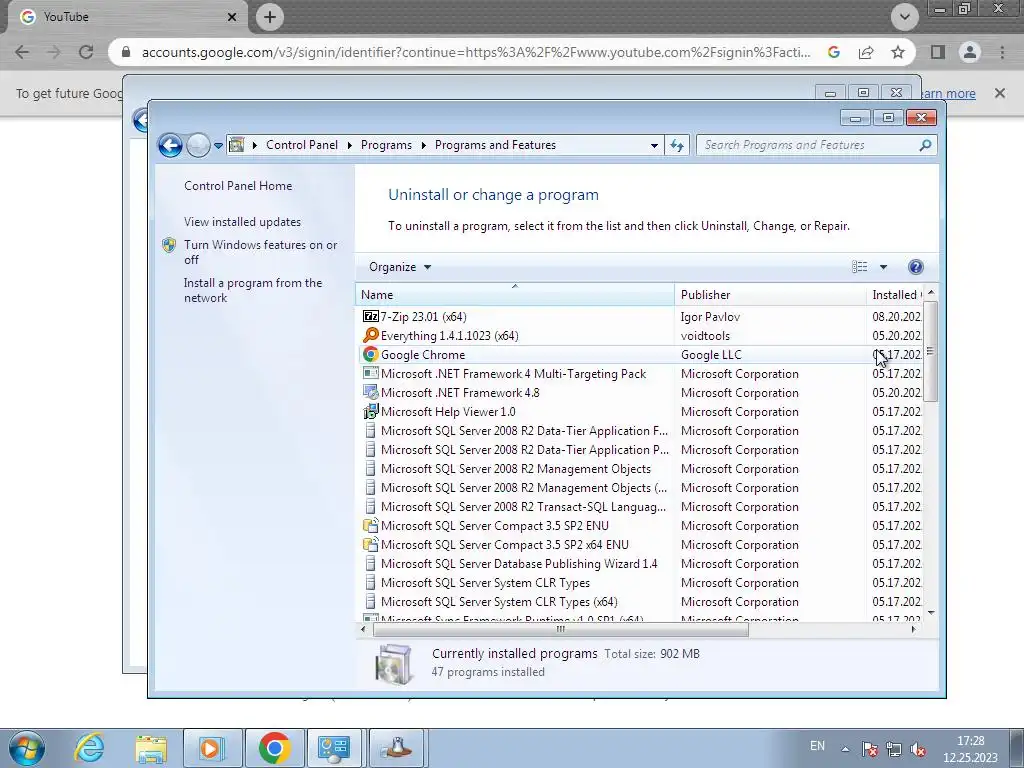Image resolution: width=1024 pixels, height=768 pixels.
Task: Click the Programs and Features breadcrumb
Action: click(495, 145)
